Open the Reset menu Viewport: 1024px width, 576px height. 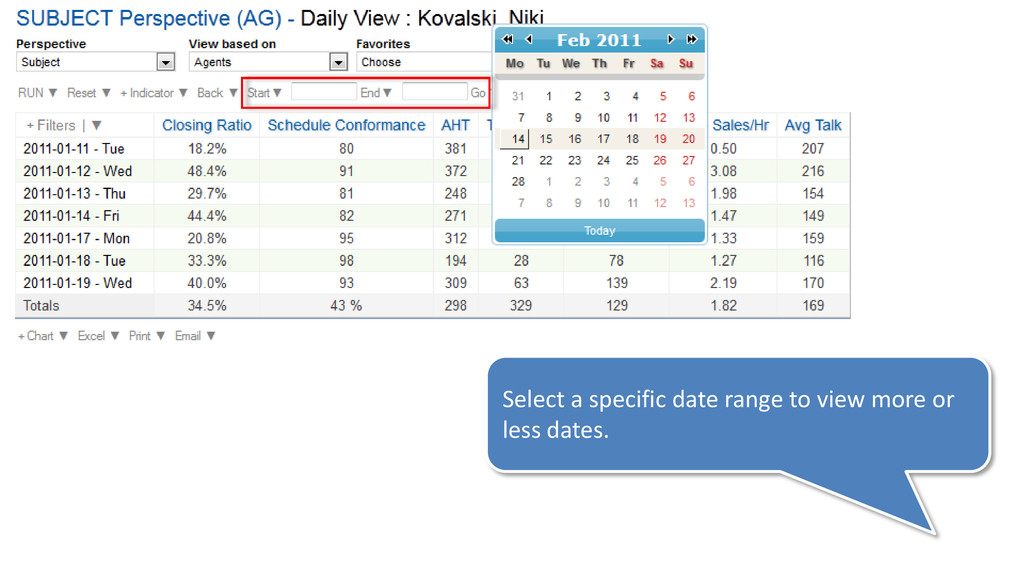[x=89, y=93]
